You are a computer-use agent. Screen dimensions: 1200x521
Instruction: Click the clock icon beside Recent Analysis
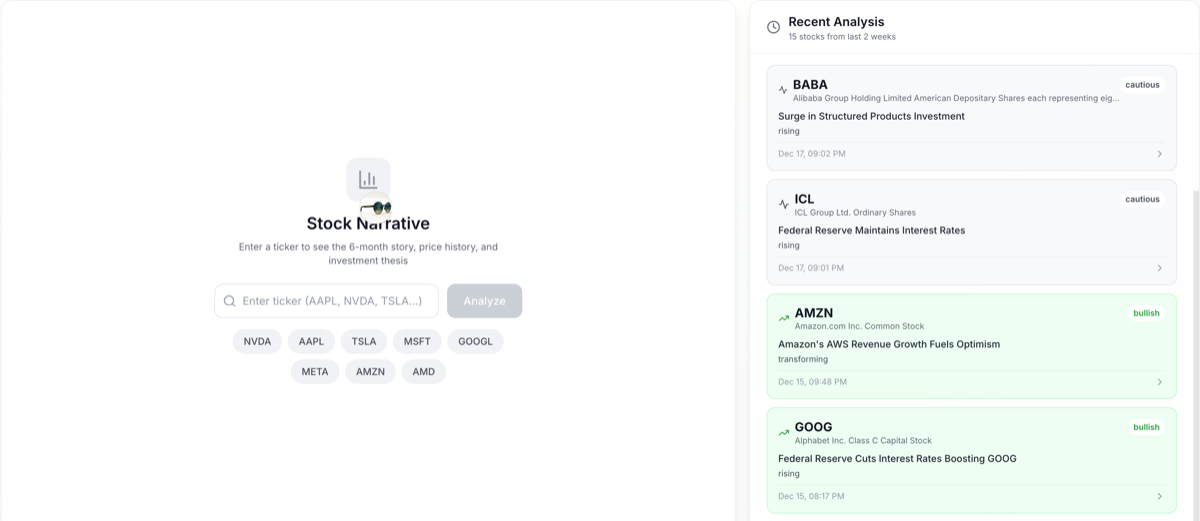pyautogui.click(x=773, y=27)
